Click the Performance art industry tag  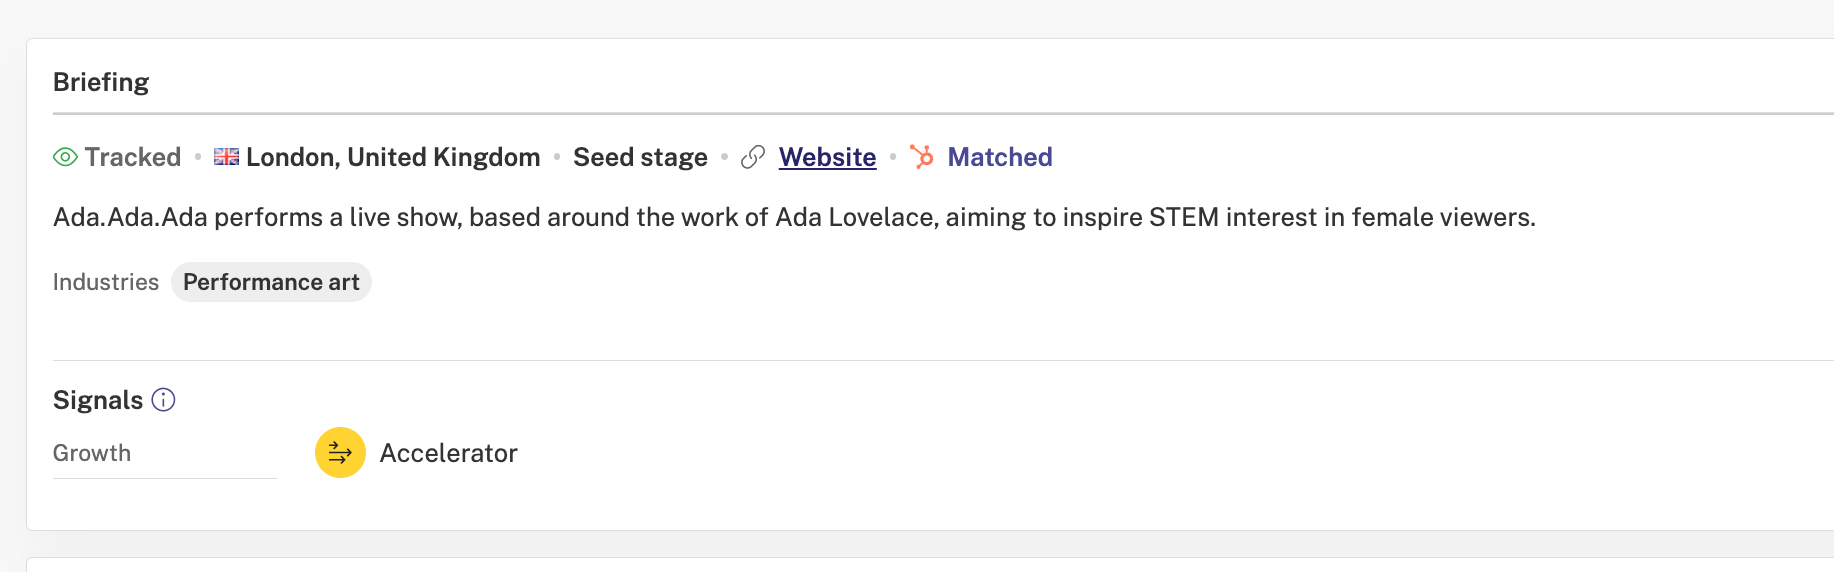tap(271, 282)
